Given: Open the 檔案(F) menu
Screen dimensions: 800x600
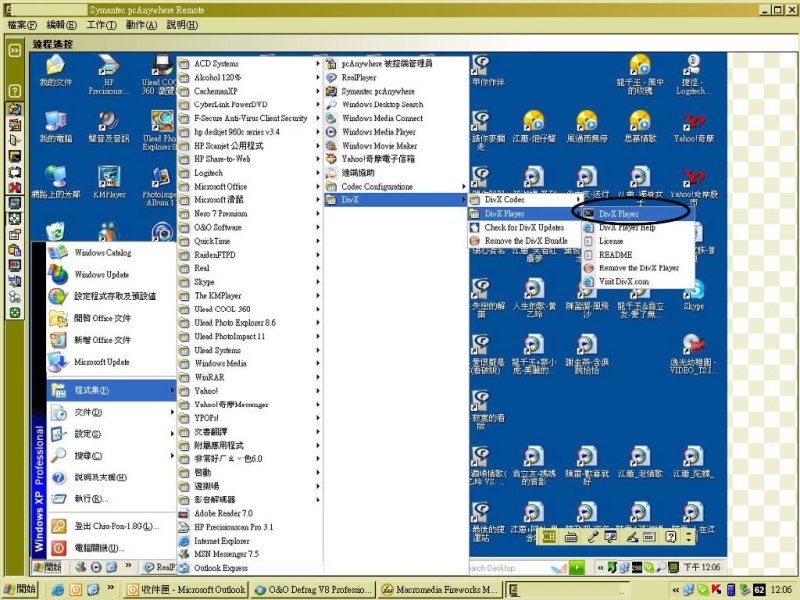Looking at the screenshot, I should tap(22, 25).
